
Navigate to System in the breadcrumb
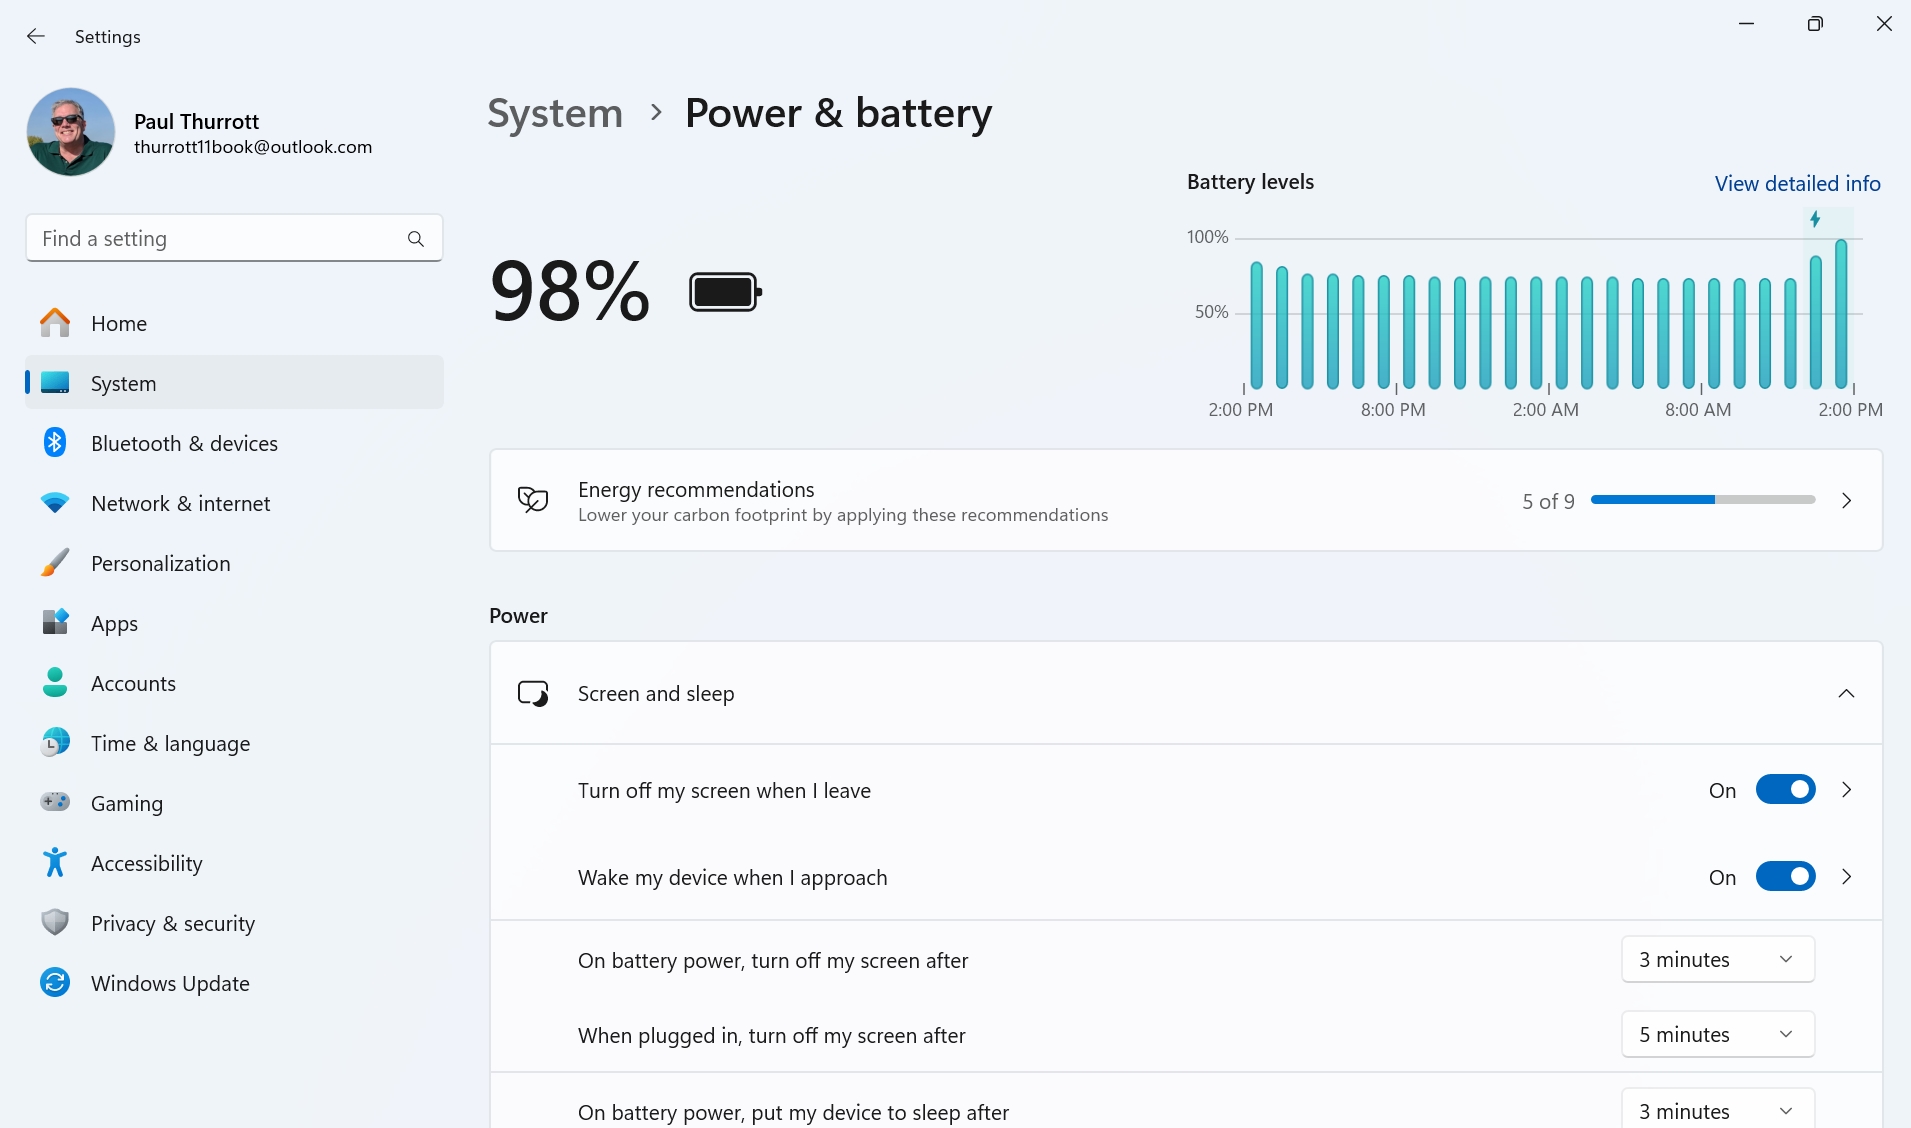pyautogui.click(x=555, y=113)
